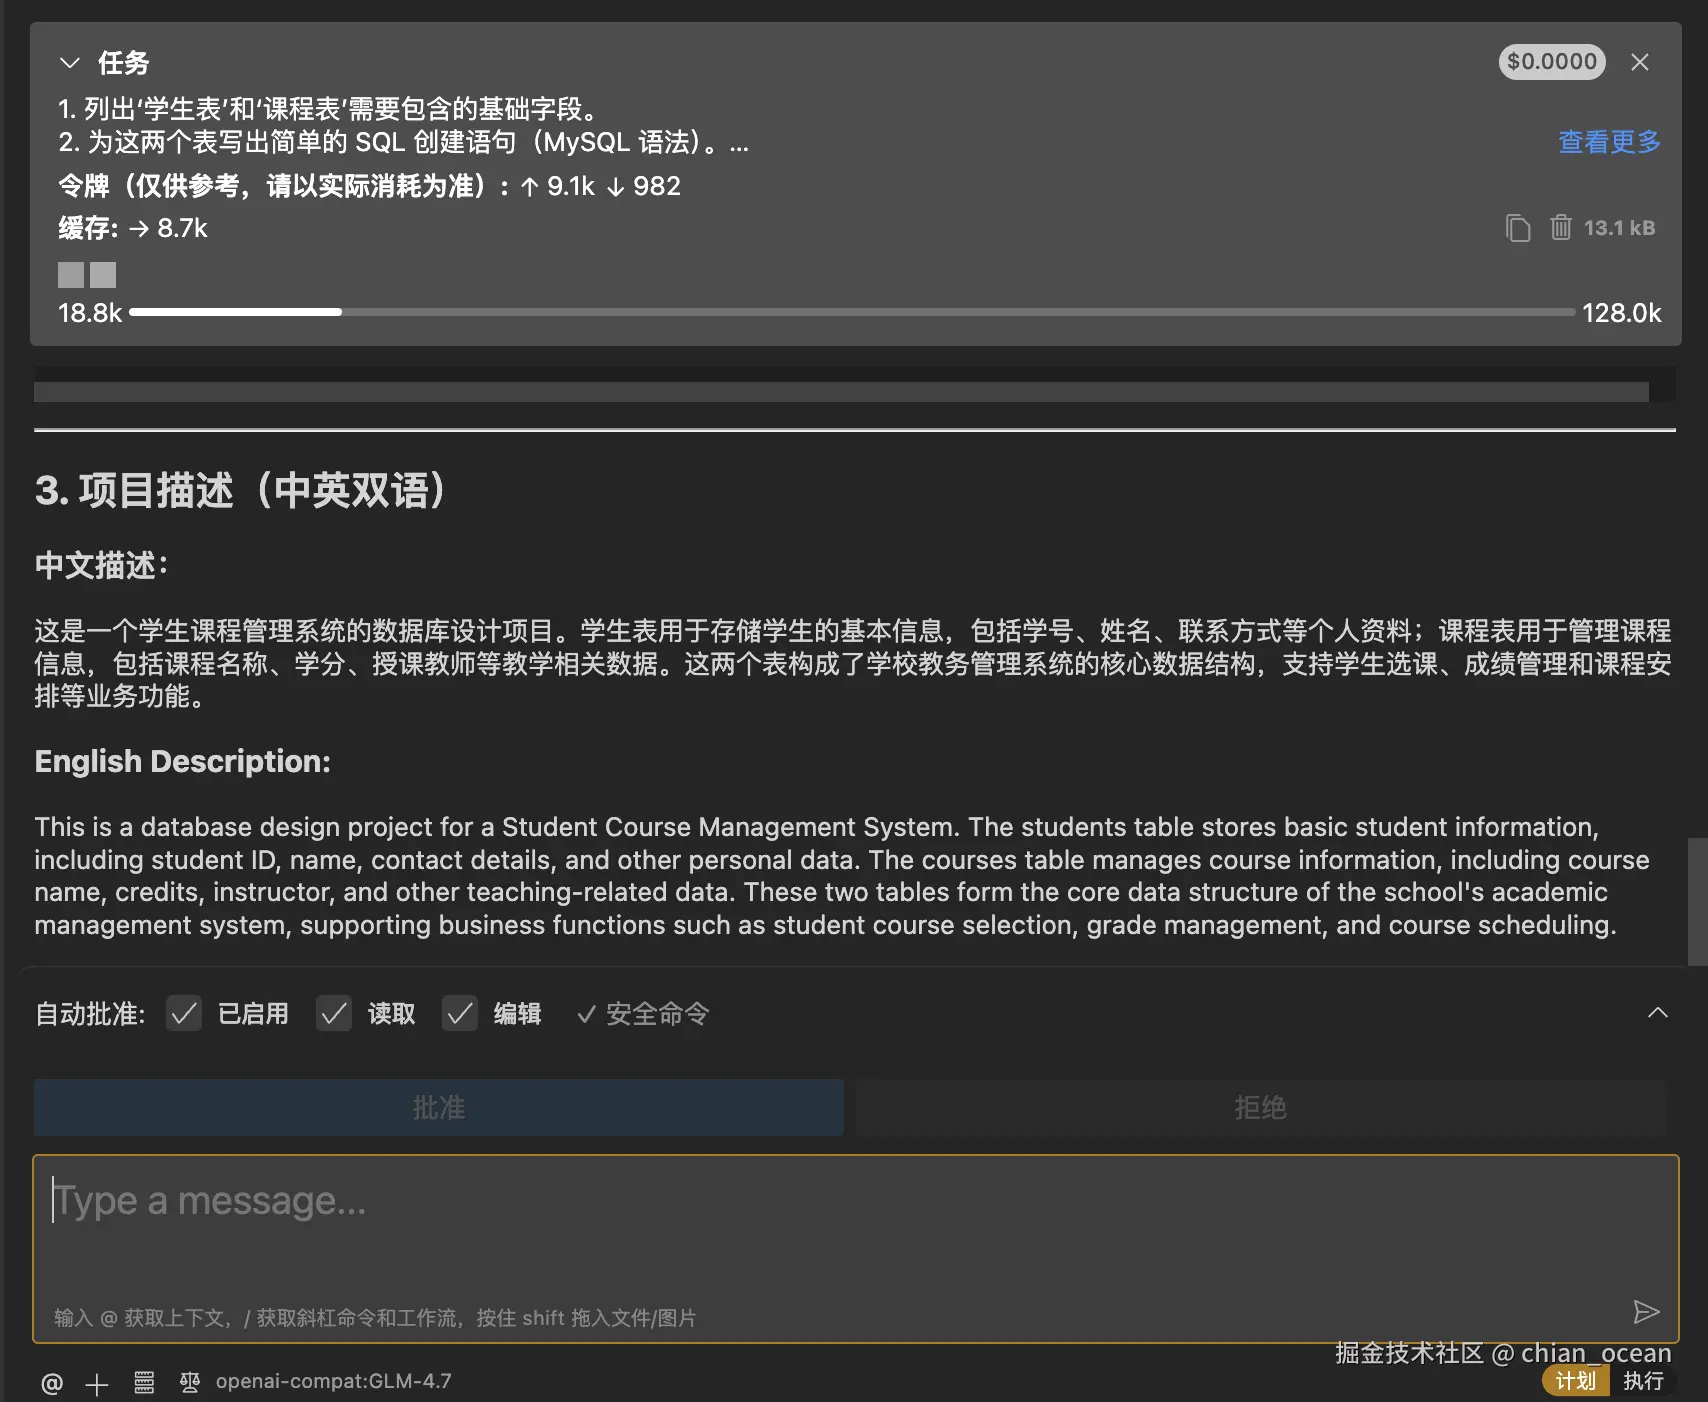Toggle the 安全命令 auto-approve option
The height and width of the screenshot is (1402, 1708).
point(643,1014)
